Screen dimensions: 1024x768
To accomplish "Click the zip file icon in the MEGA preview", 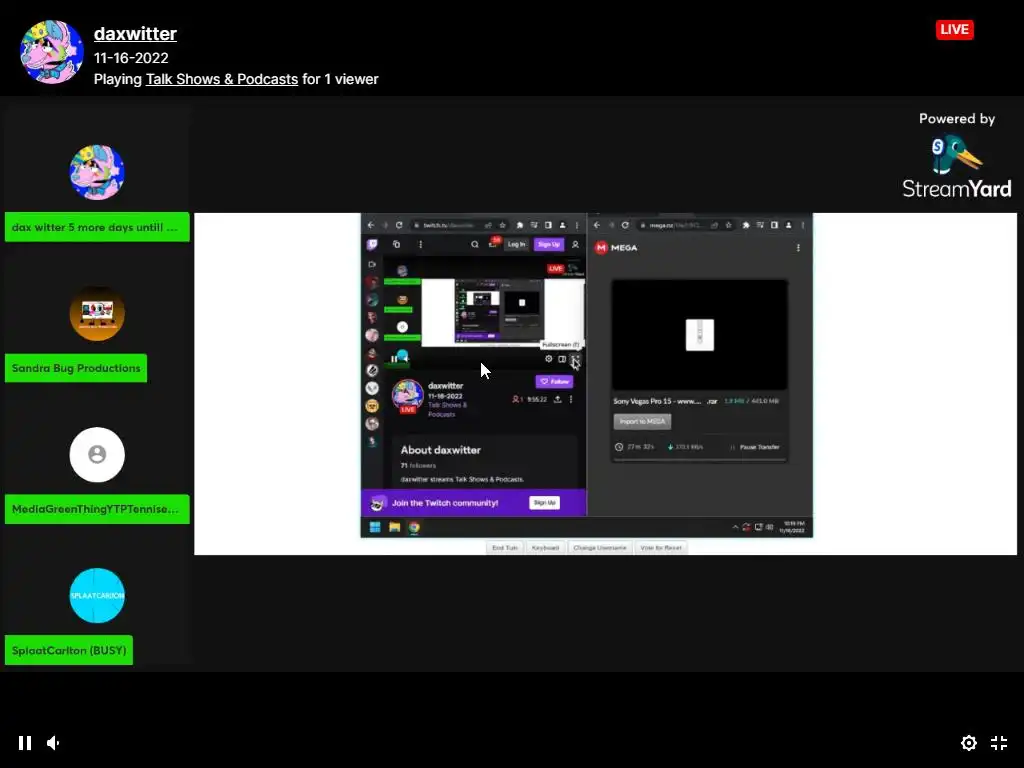I will point(699,335).
